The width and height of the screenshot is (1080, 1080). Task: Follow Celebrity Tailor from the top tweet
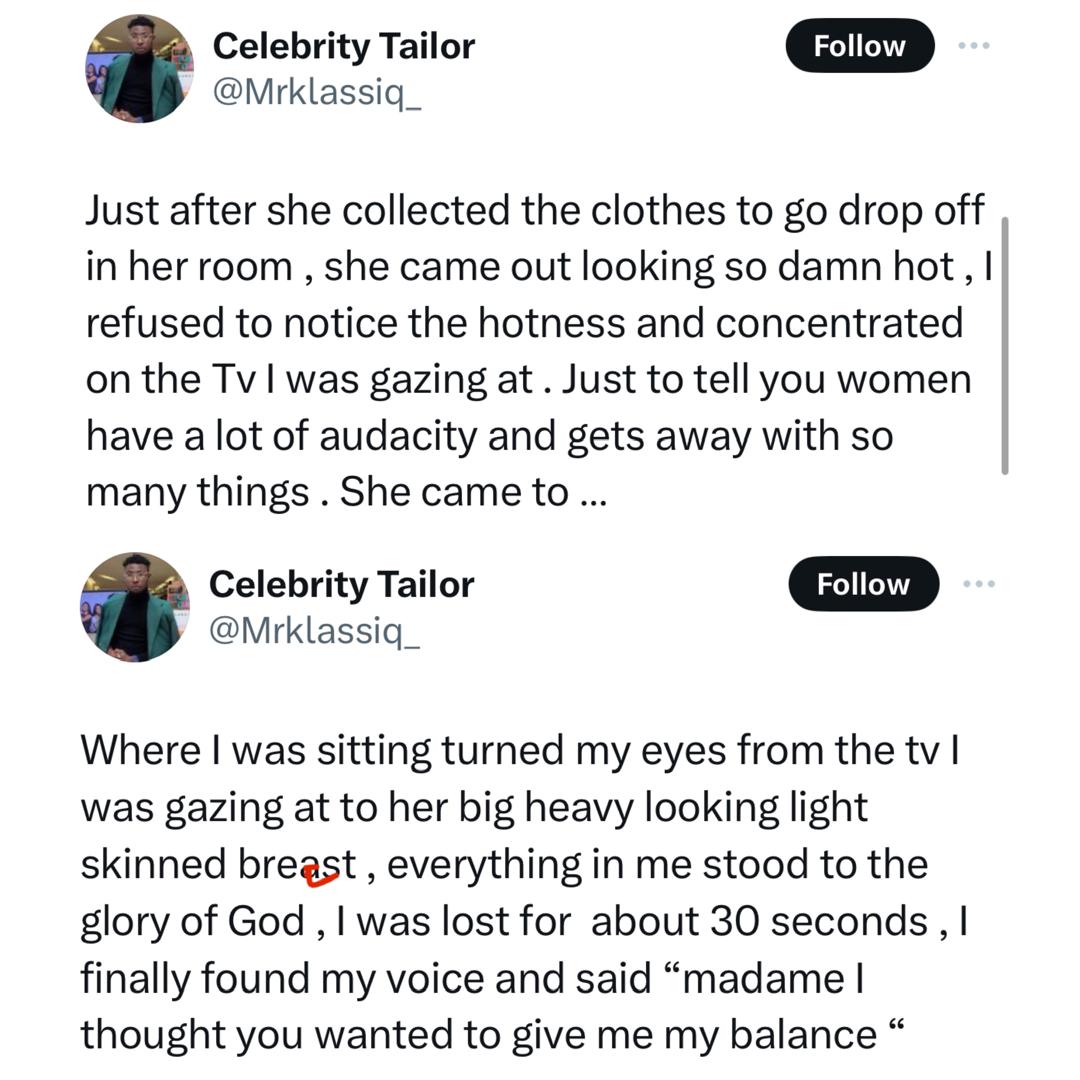point(859,47)
